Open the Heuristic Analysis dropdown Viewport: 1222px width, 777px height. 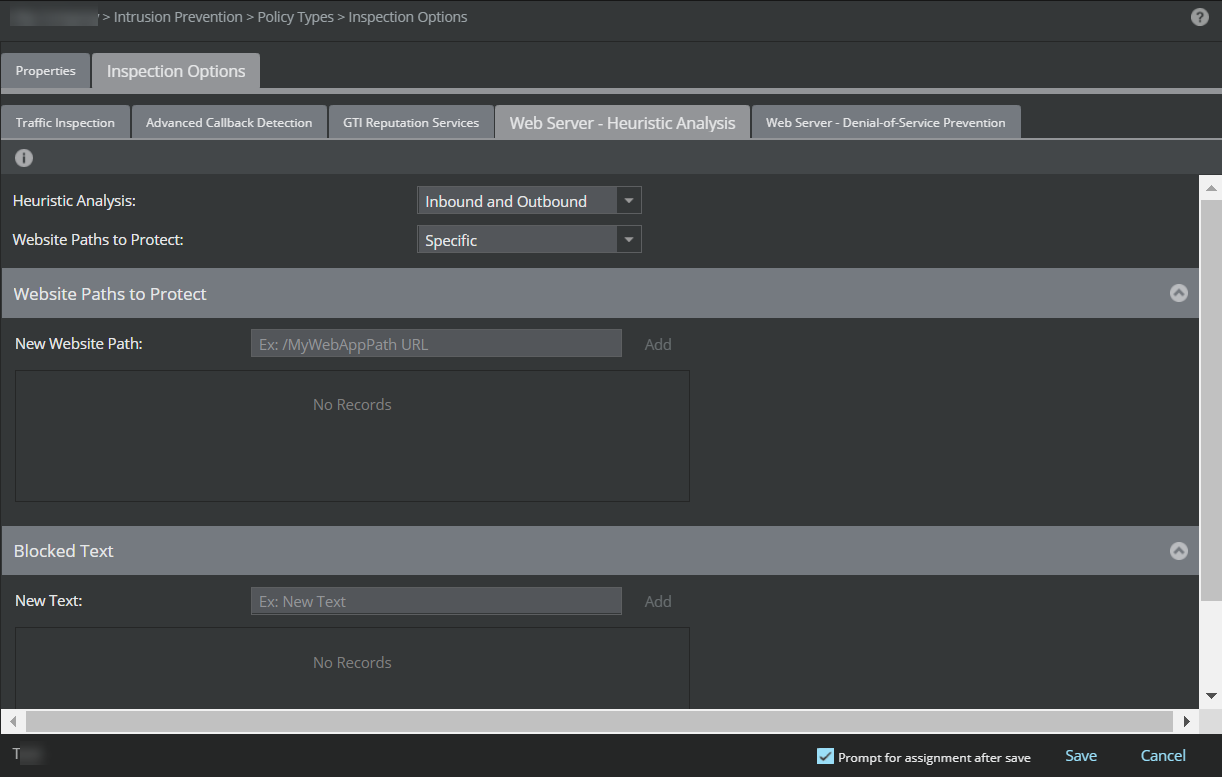pyautogui.click(x=529, y=201)
